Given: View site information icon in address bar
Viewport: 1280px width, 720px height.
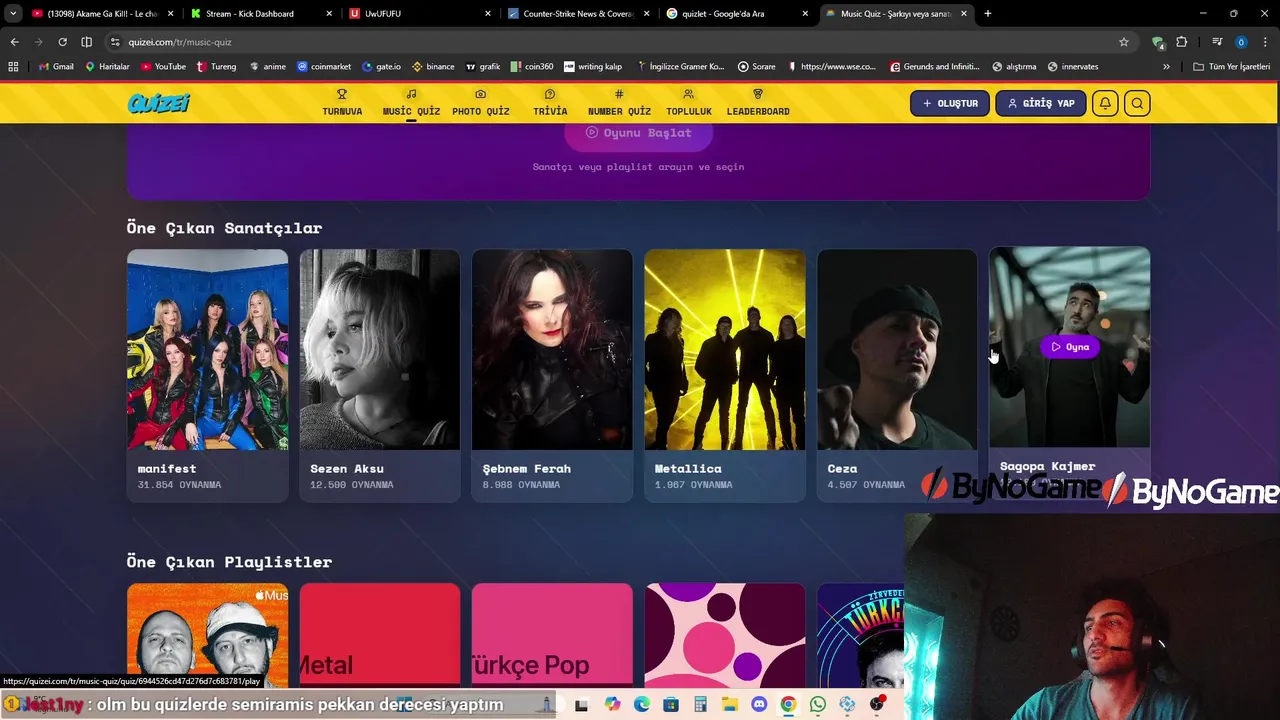Looking at the screenshot, I should pyautogui.click(x=115, y=42).
